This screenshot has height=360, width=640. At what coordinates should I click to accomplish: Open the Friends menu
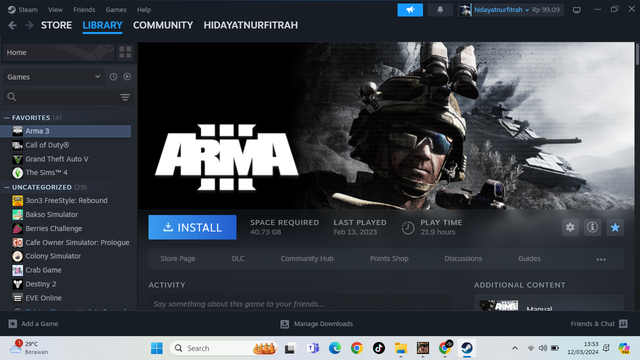click(x=84, y=10)
